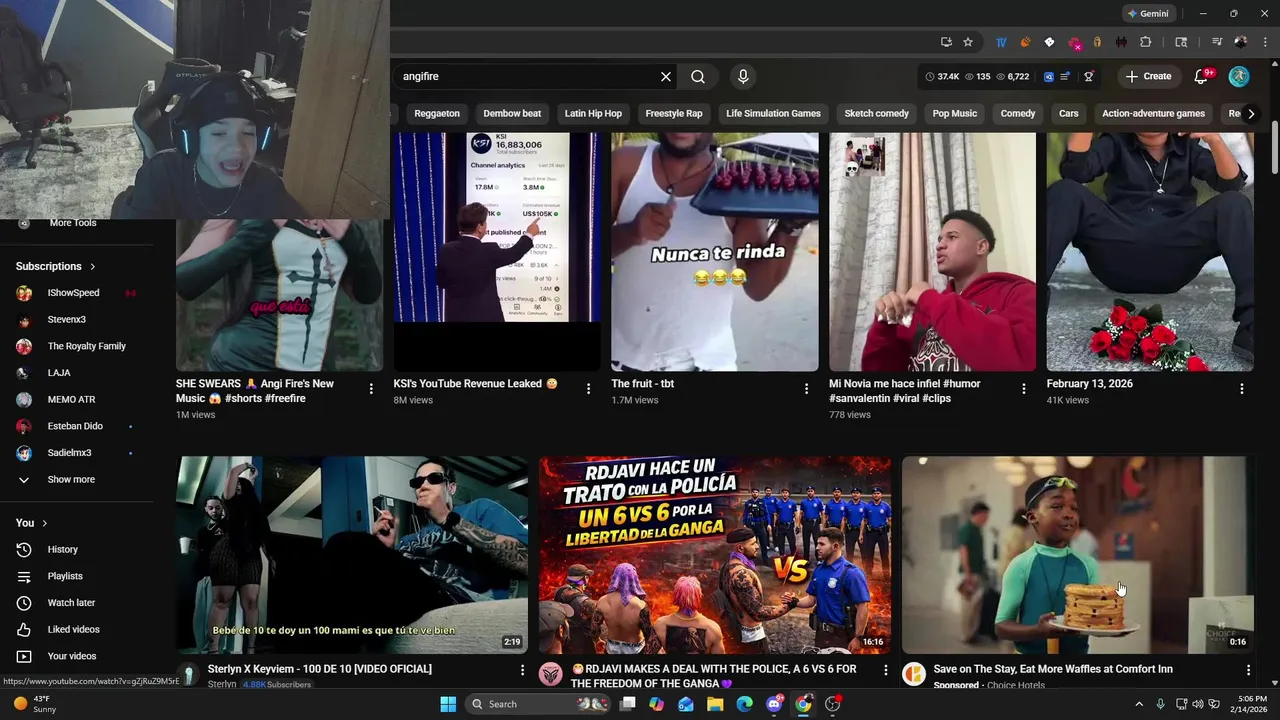Image resolution: width=1280 pixels, height=720 pixels.
Task: Select the Comedy chip
Action: coord(1018,113)
